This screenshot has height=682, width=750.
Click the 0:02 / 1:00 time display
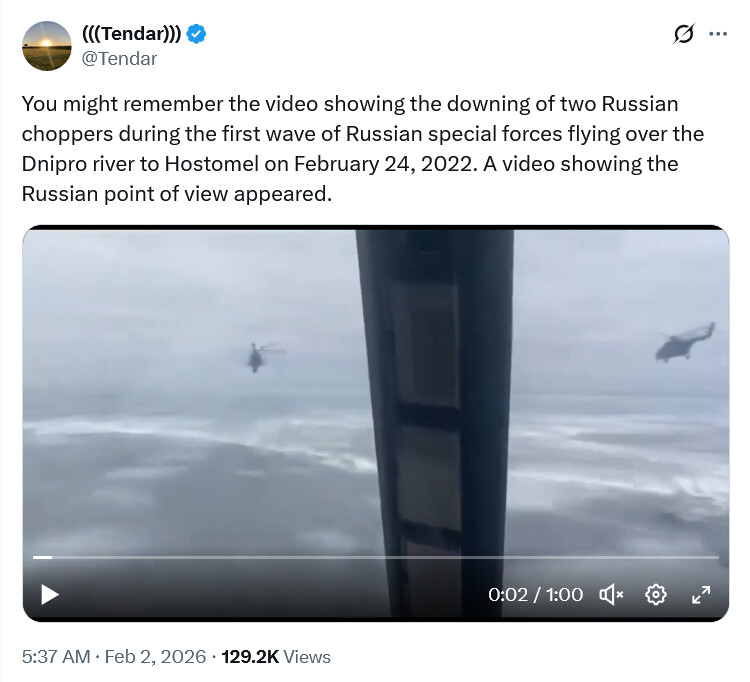pos(535,595)
